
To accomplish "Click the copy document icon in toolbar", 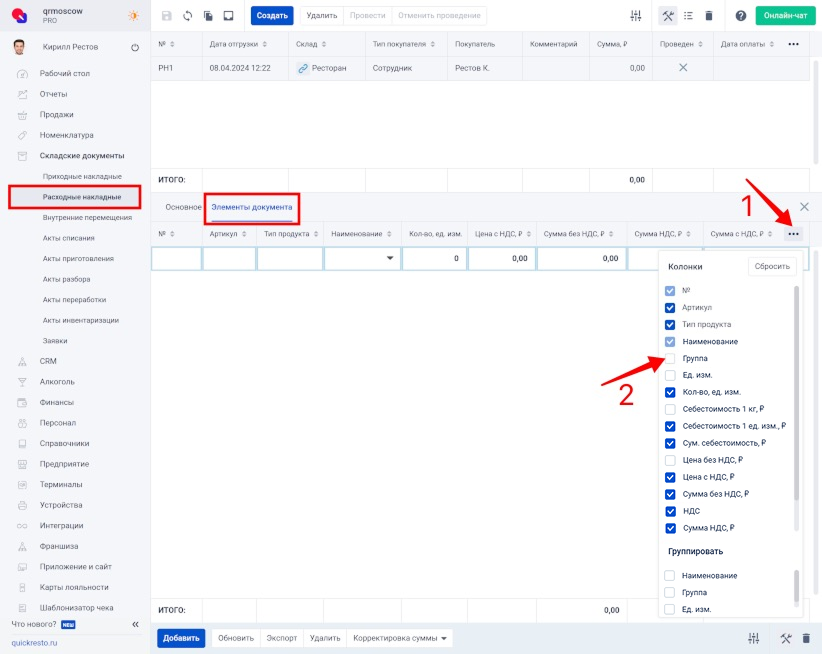I will [208, 16].
